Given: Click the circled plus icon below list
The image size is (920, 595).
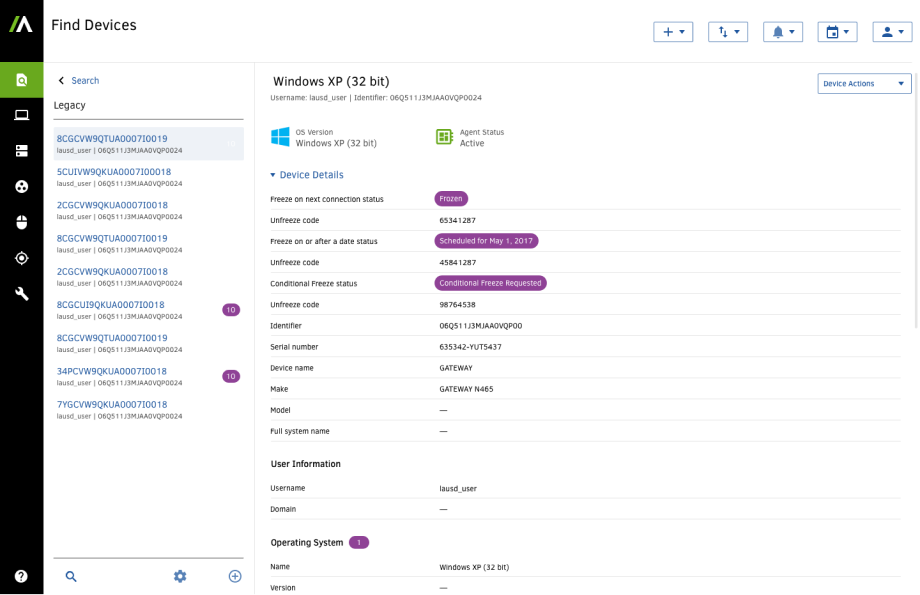Looking at the screenshot, I should 235,576.
